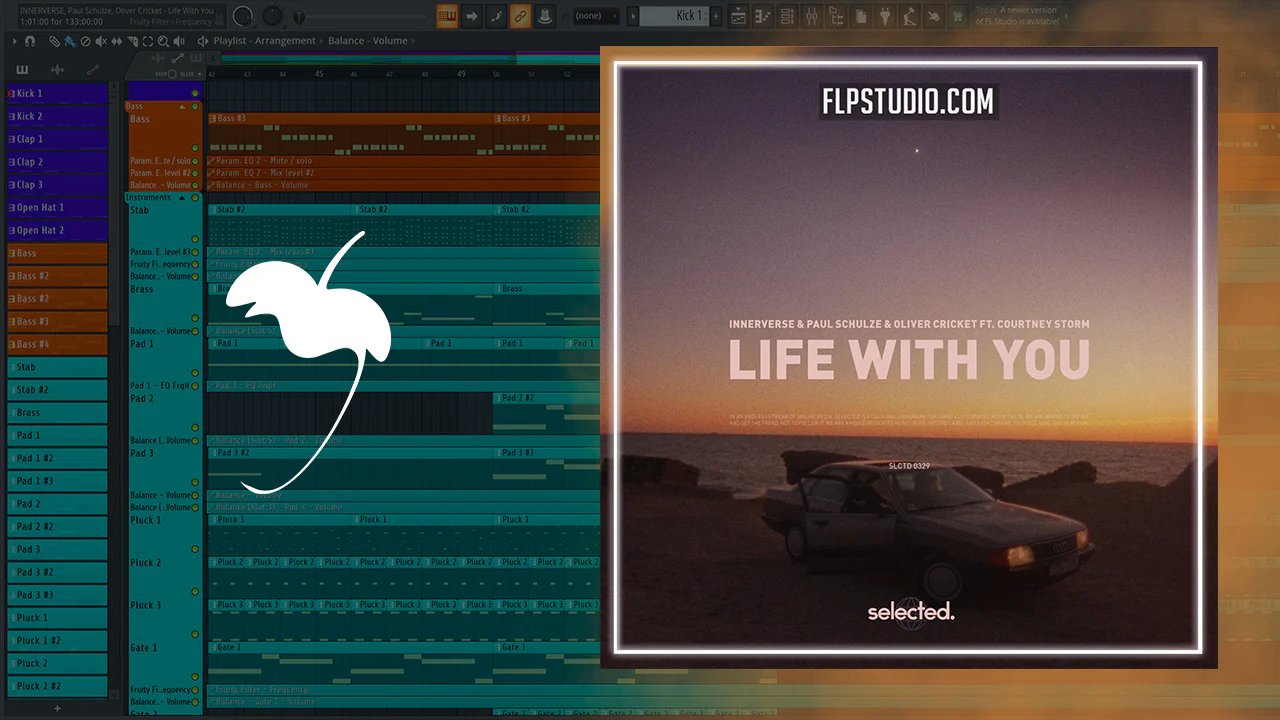Screen dimensions: 1280x720
Task: Select the playlist Slip tool
Action: pos(117,41)
